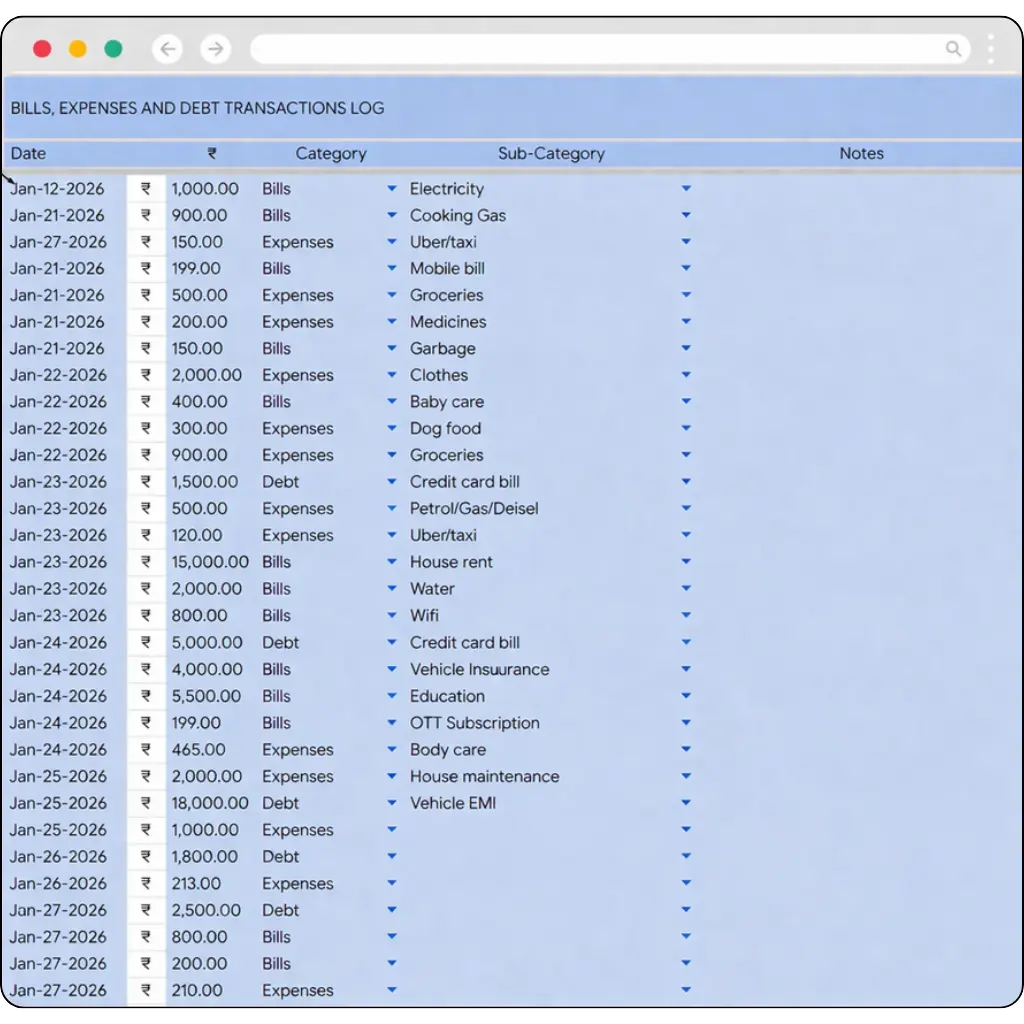Select the 5,500.00 amount cell for Education

click(205, 696)
